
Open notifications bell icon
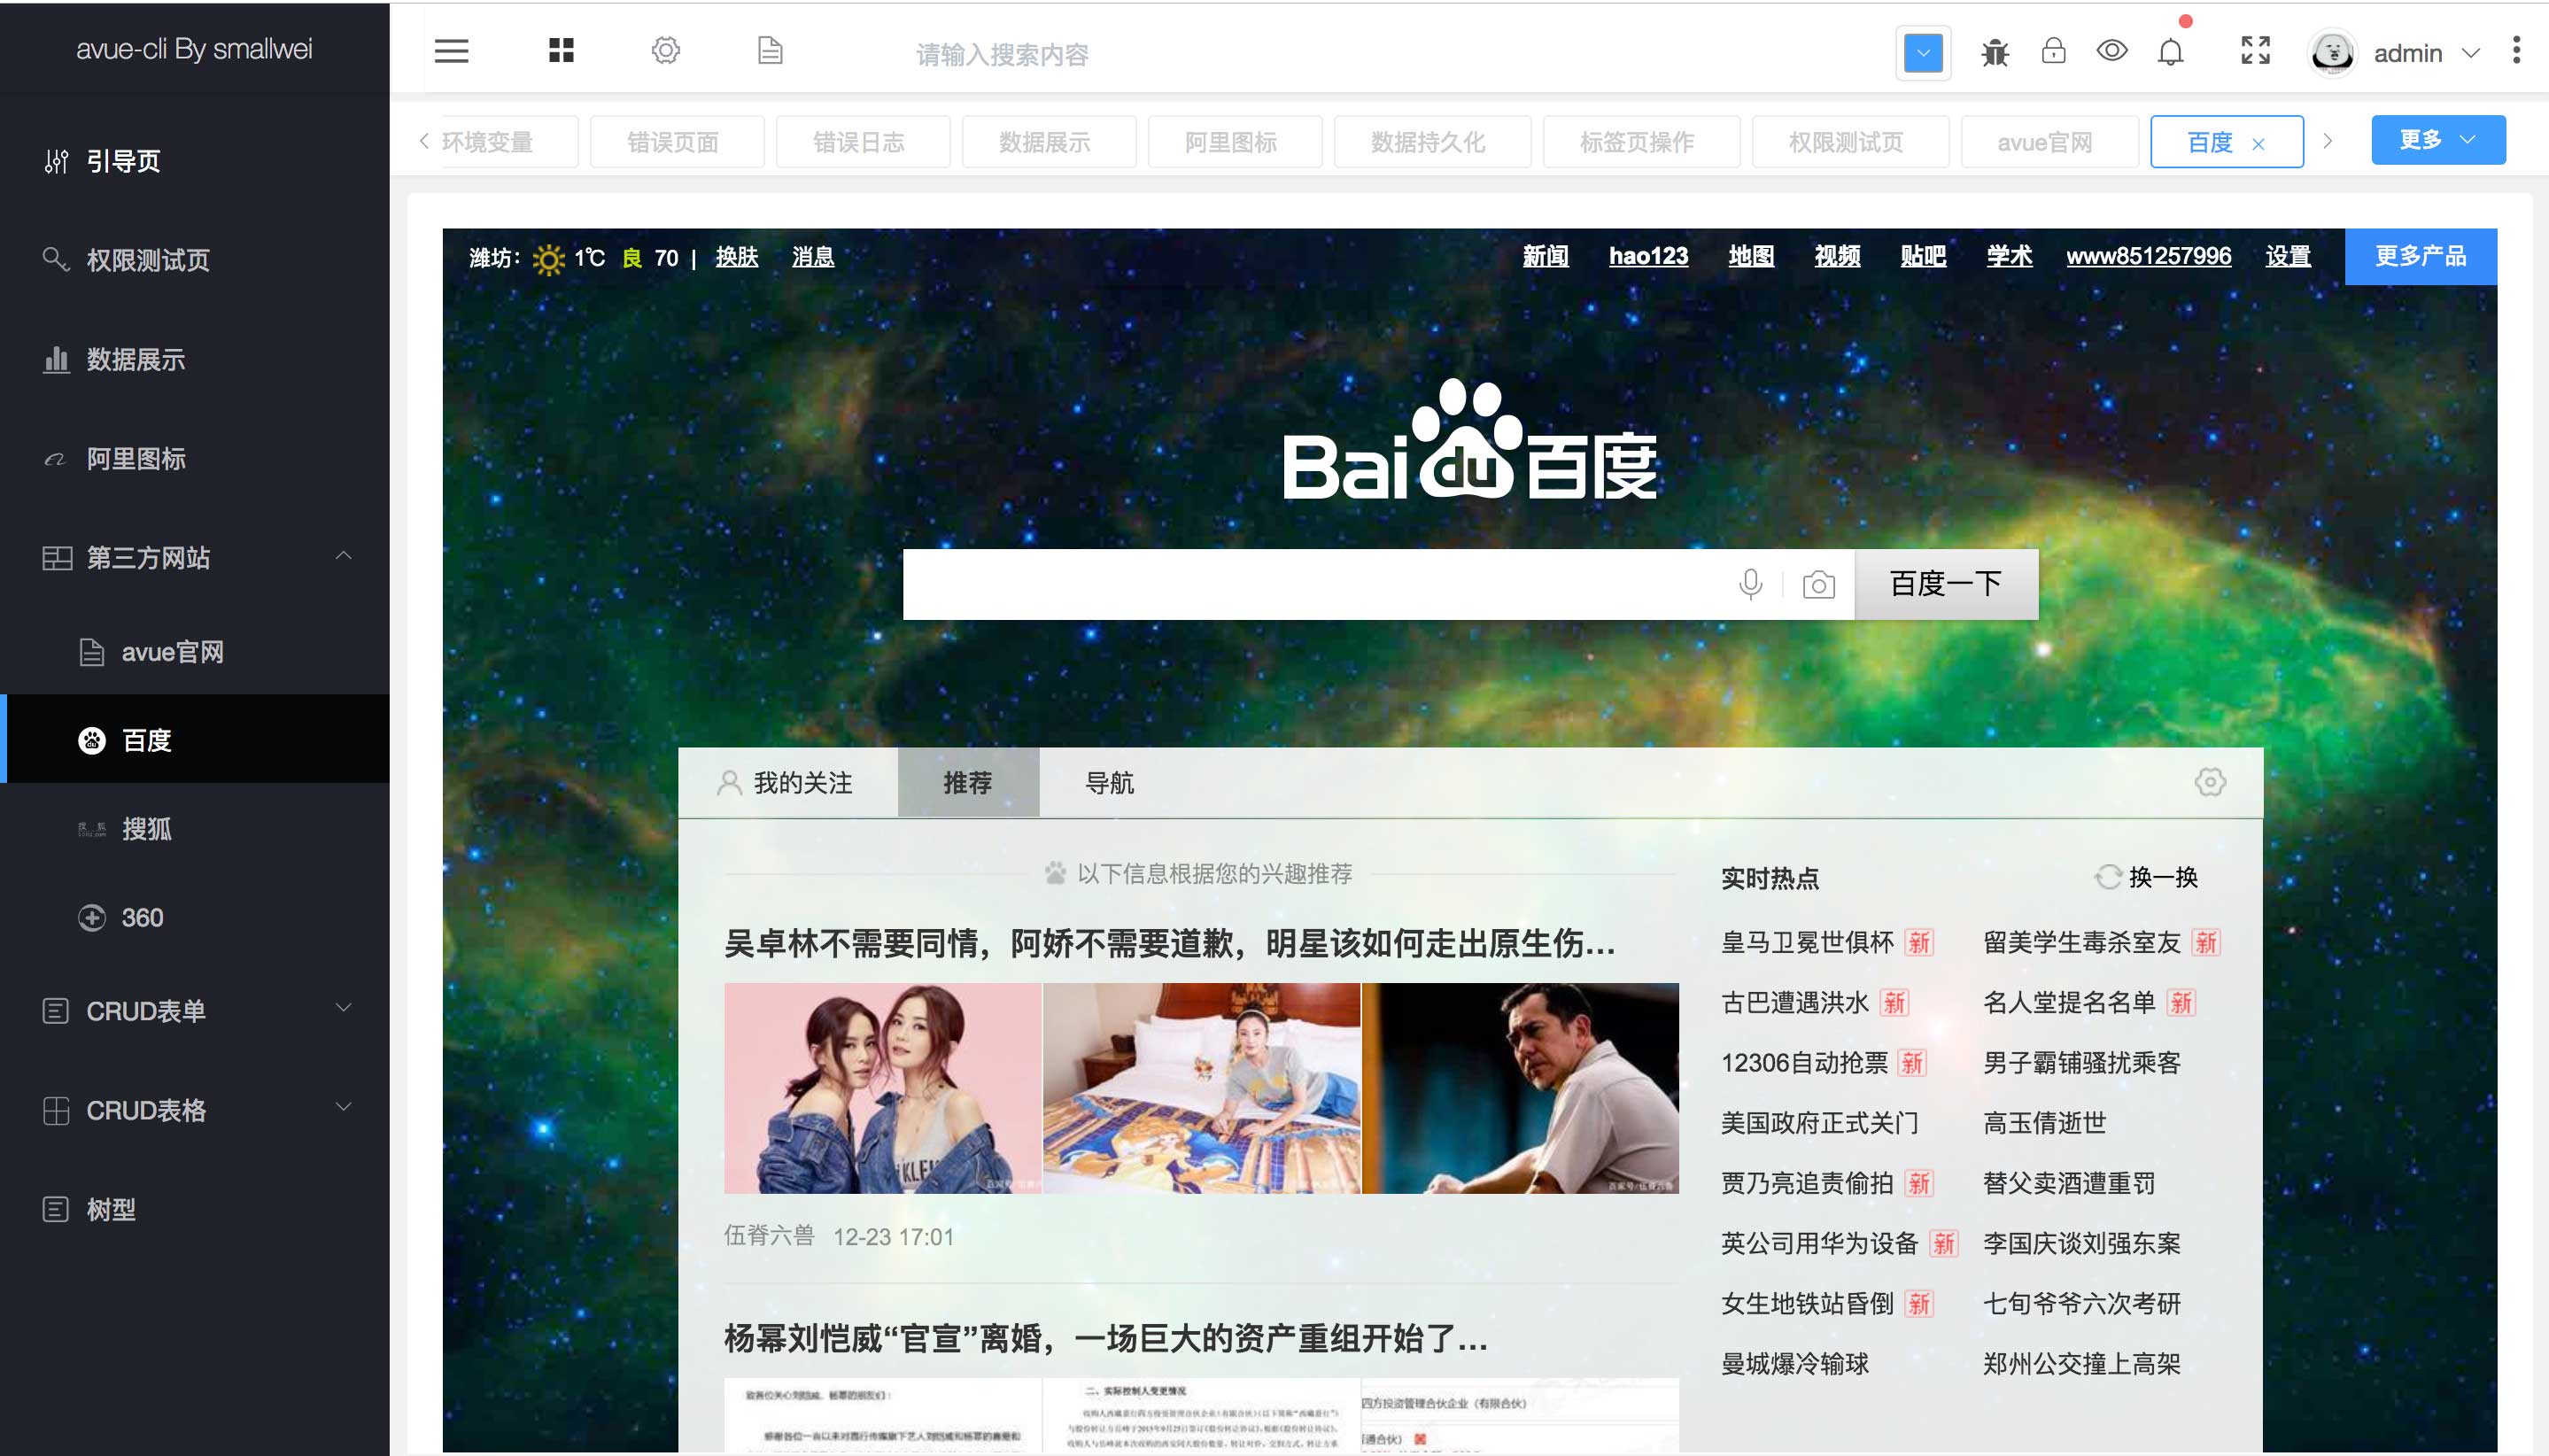[2170, 52]
